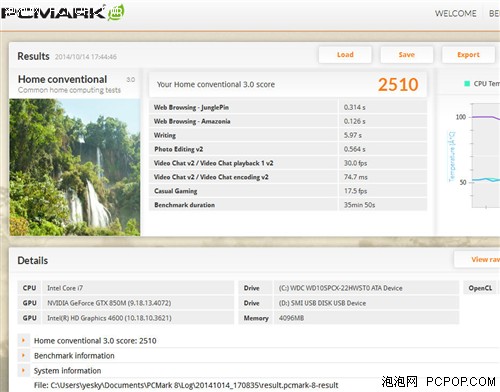Screen dimensions: 500x392
Task: Click SMI USB DISK drive entry
Action: pyautogui.click(x=366, y=303)
